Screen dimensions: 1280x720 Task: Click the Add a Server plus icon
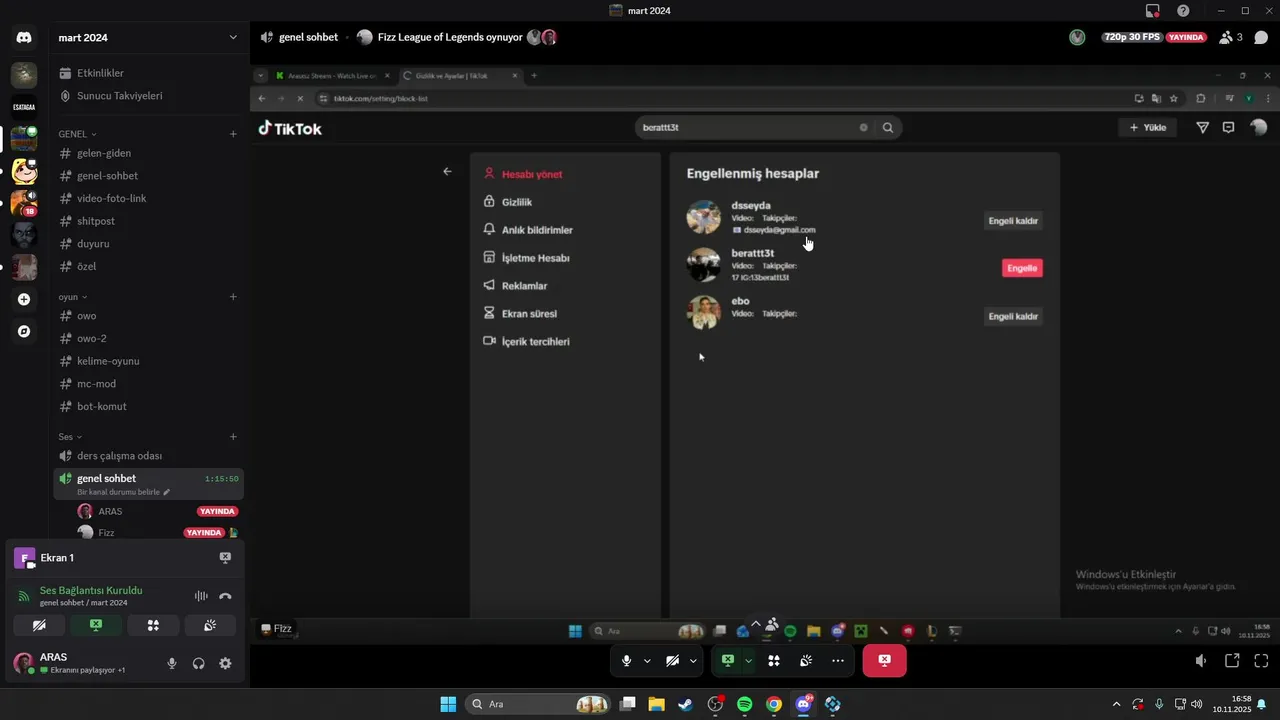[24, 299]
